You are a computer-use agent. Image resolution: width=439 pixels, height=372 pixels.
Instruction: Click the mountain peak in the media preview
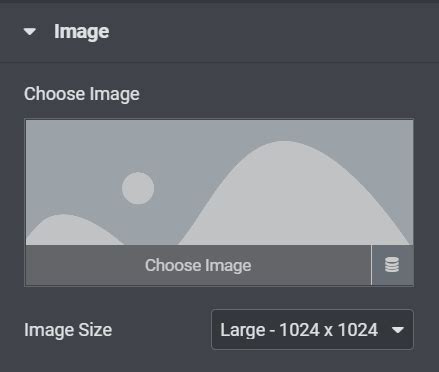pos(285,145)
